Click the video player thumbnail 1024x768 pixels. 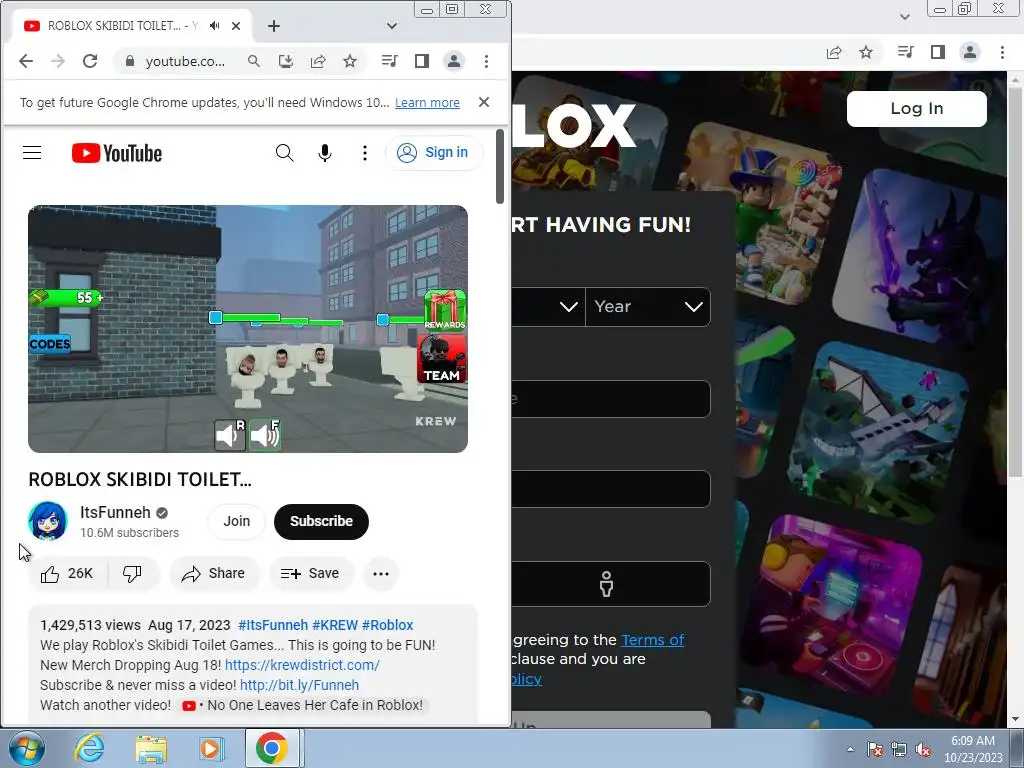[248, 329]
